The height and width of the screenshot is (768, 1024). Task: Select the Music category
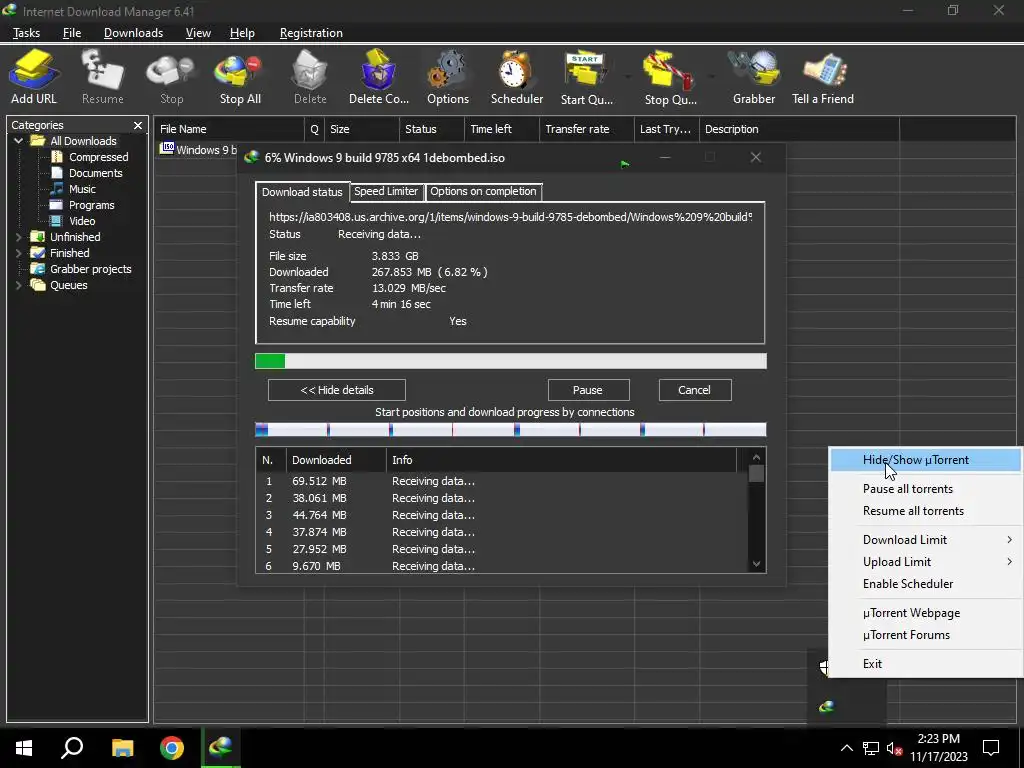[82, 189]
